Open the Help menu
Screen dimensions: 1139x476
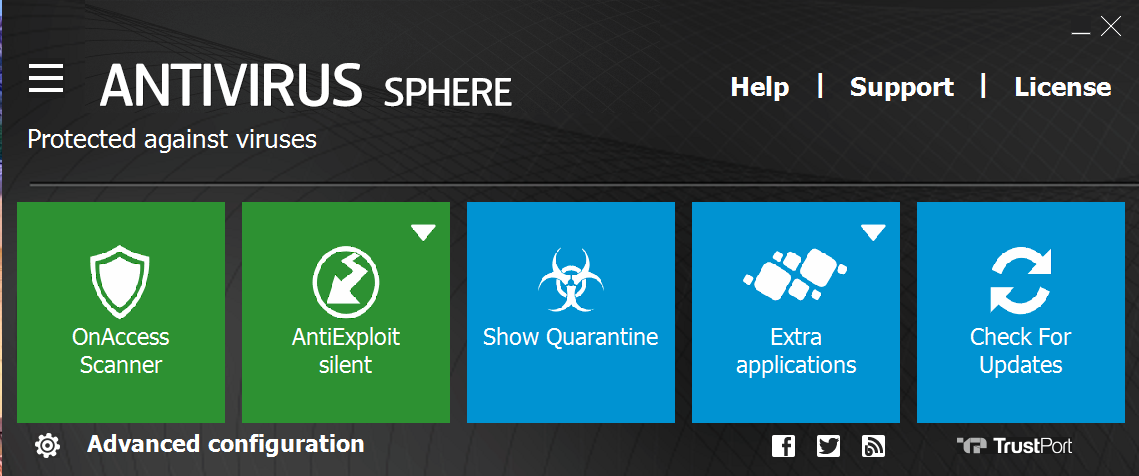click(760, 87)
